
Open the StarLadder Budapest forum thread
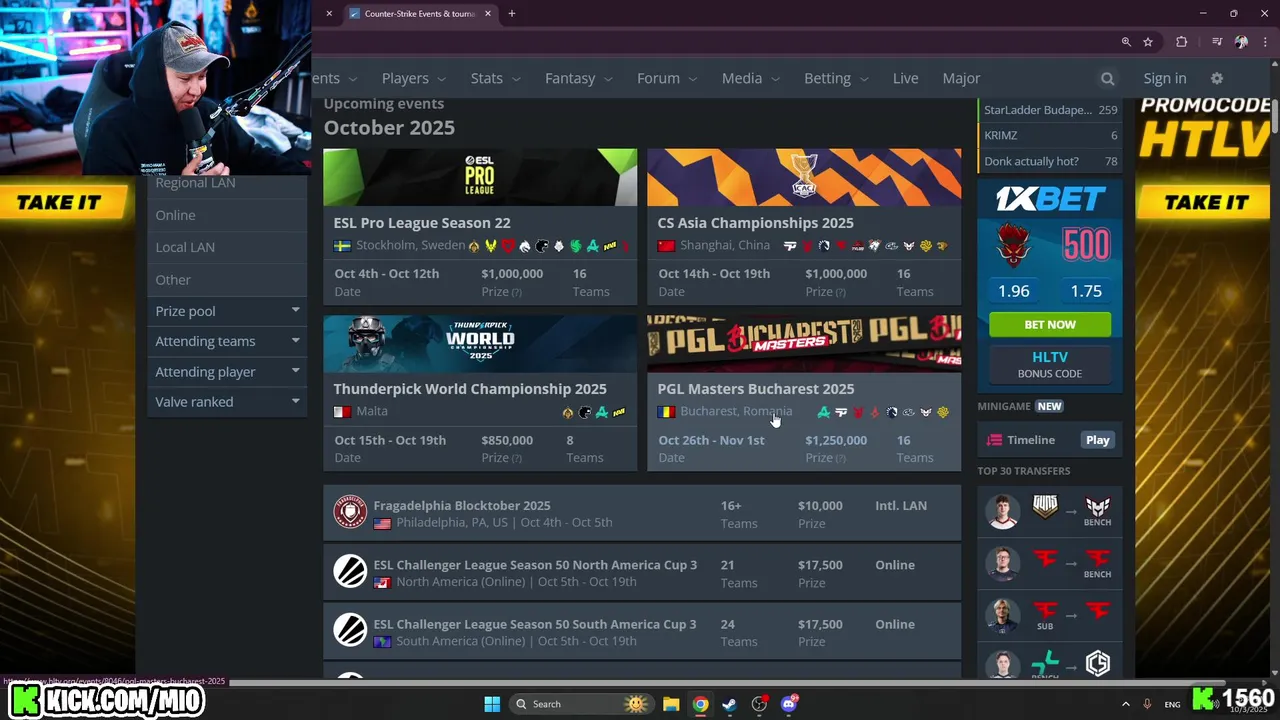click(x=1050, y=110)
